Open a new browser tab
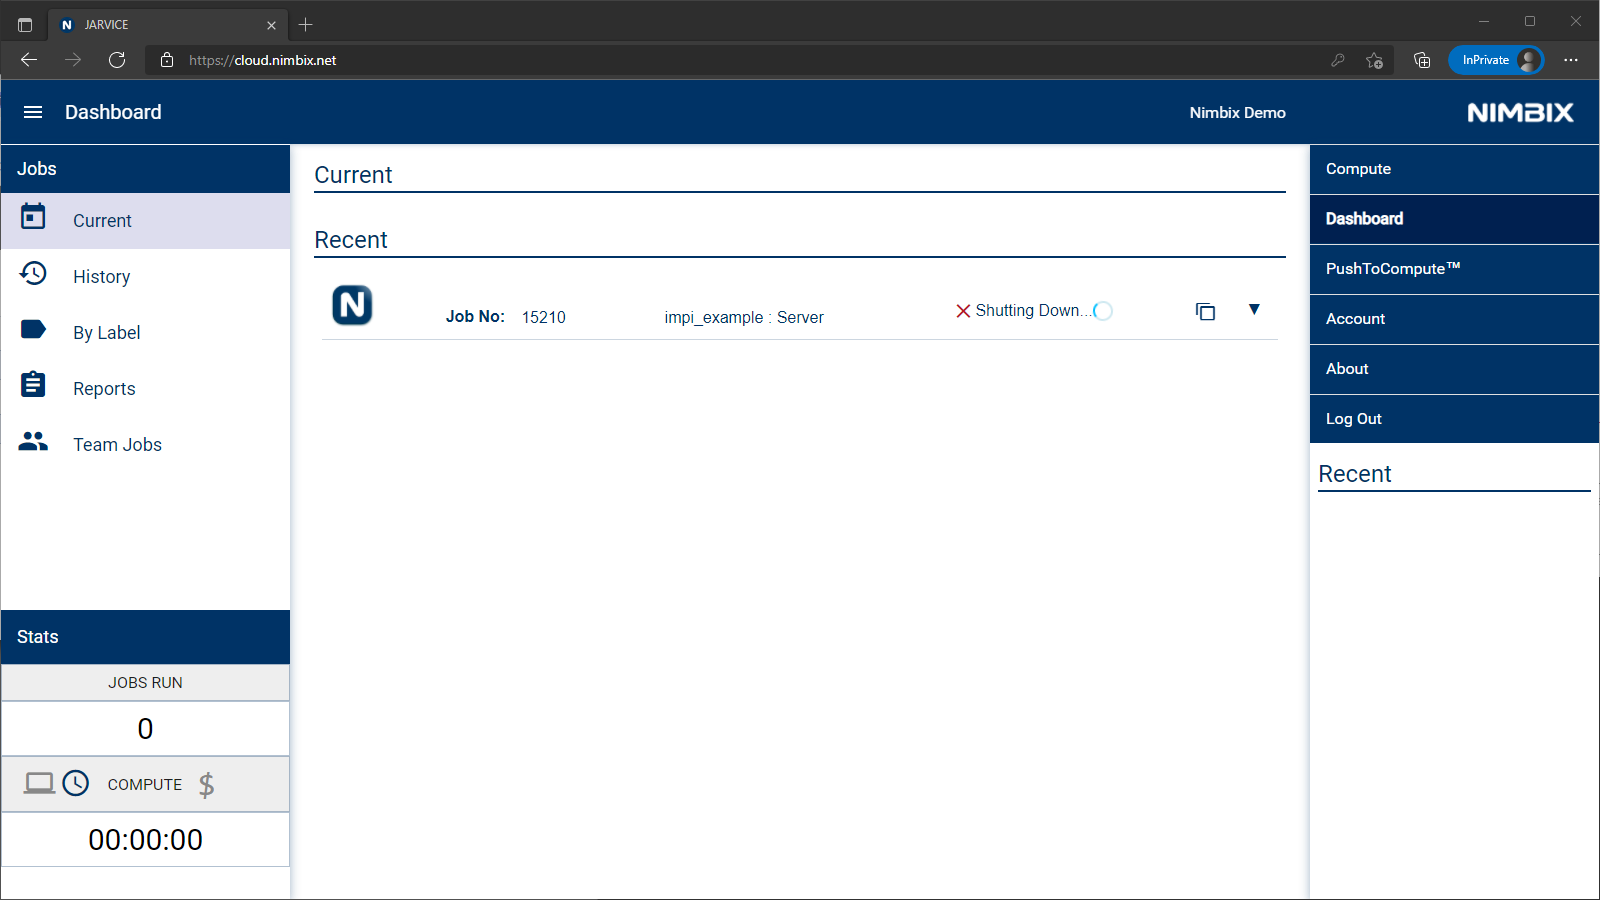This screenshot has height=900, width=1600. point(306,24)
